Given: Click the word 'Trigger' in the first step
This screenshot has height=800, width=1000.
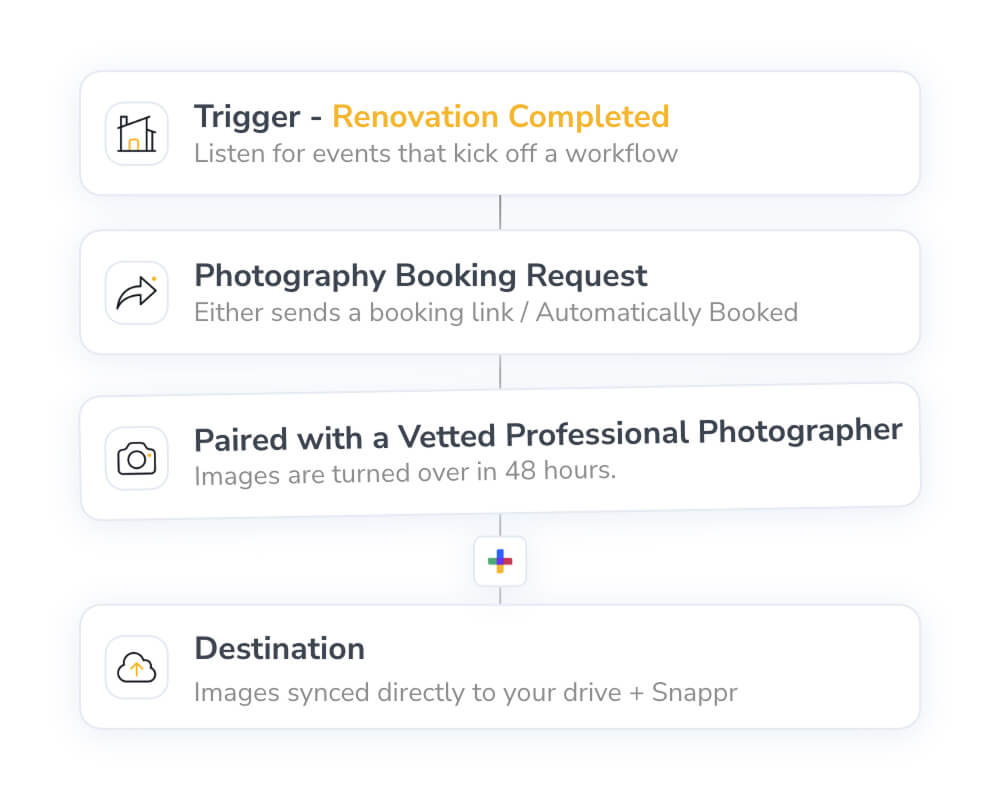Looking at the screenshot, I should tap(246, 116).
